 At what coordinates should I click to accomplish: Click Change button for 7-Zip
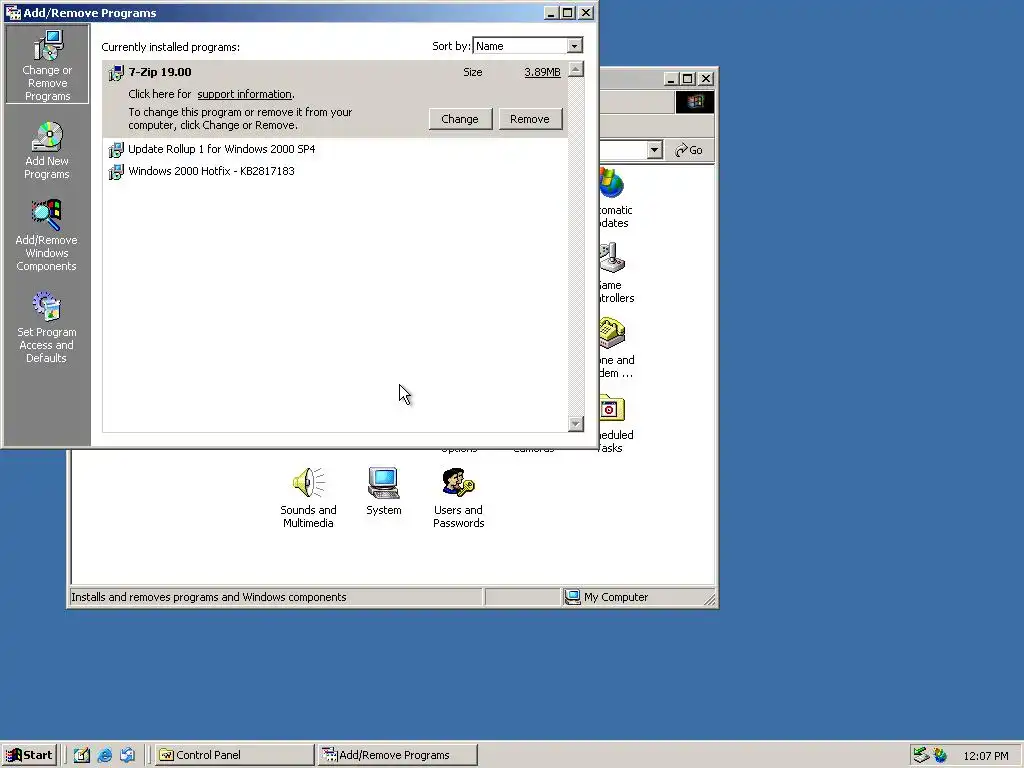460,119
